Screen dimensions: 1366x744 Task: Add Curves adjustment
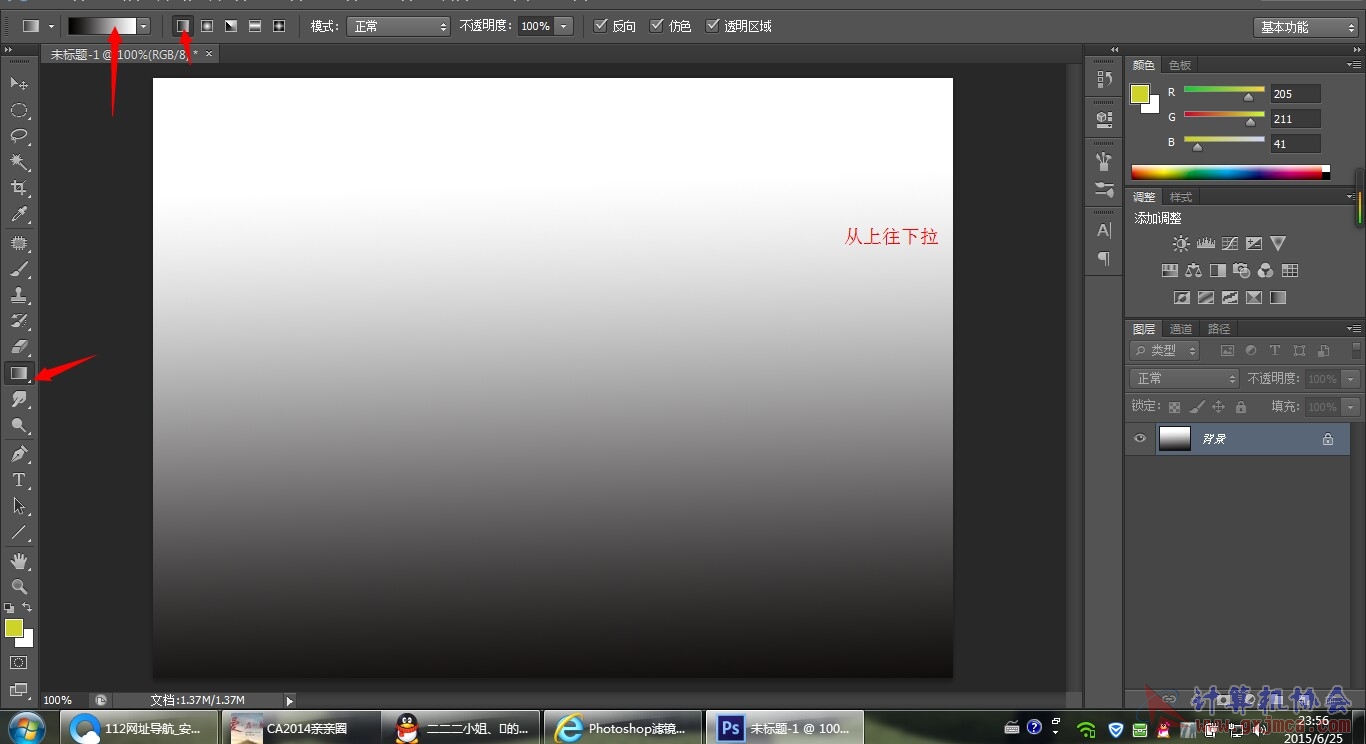pyautogui.click(x=1229, y=243)
